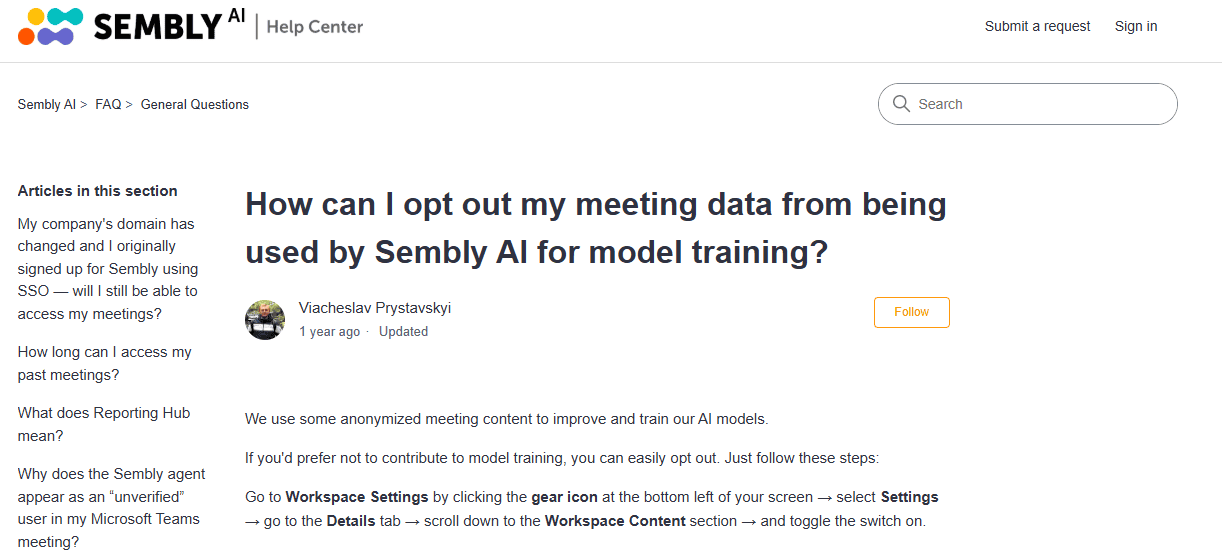Focus the Search input field
The height and width of the screenshot is (550, 1222).
coord(1028,104)
